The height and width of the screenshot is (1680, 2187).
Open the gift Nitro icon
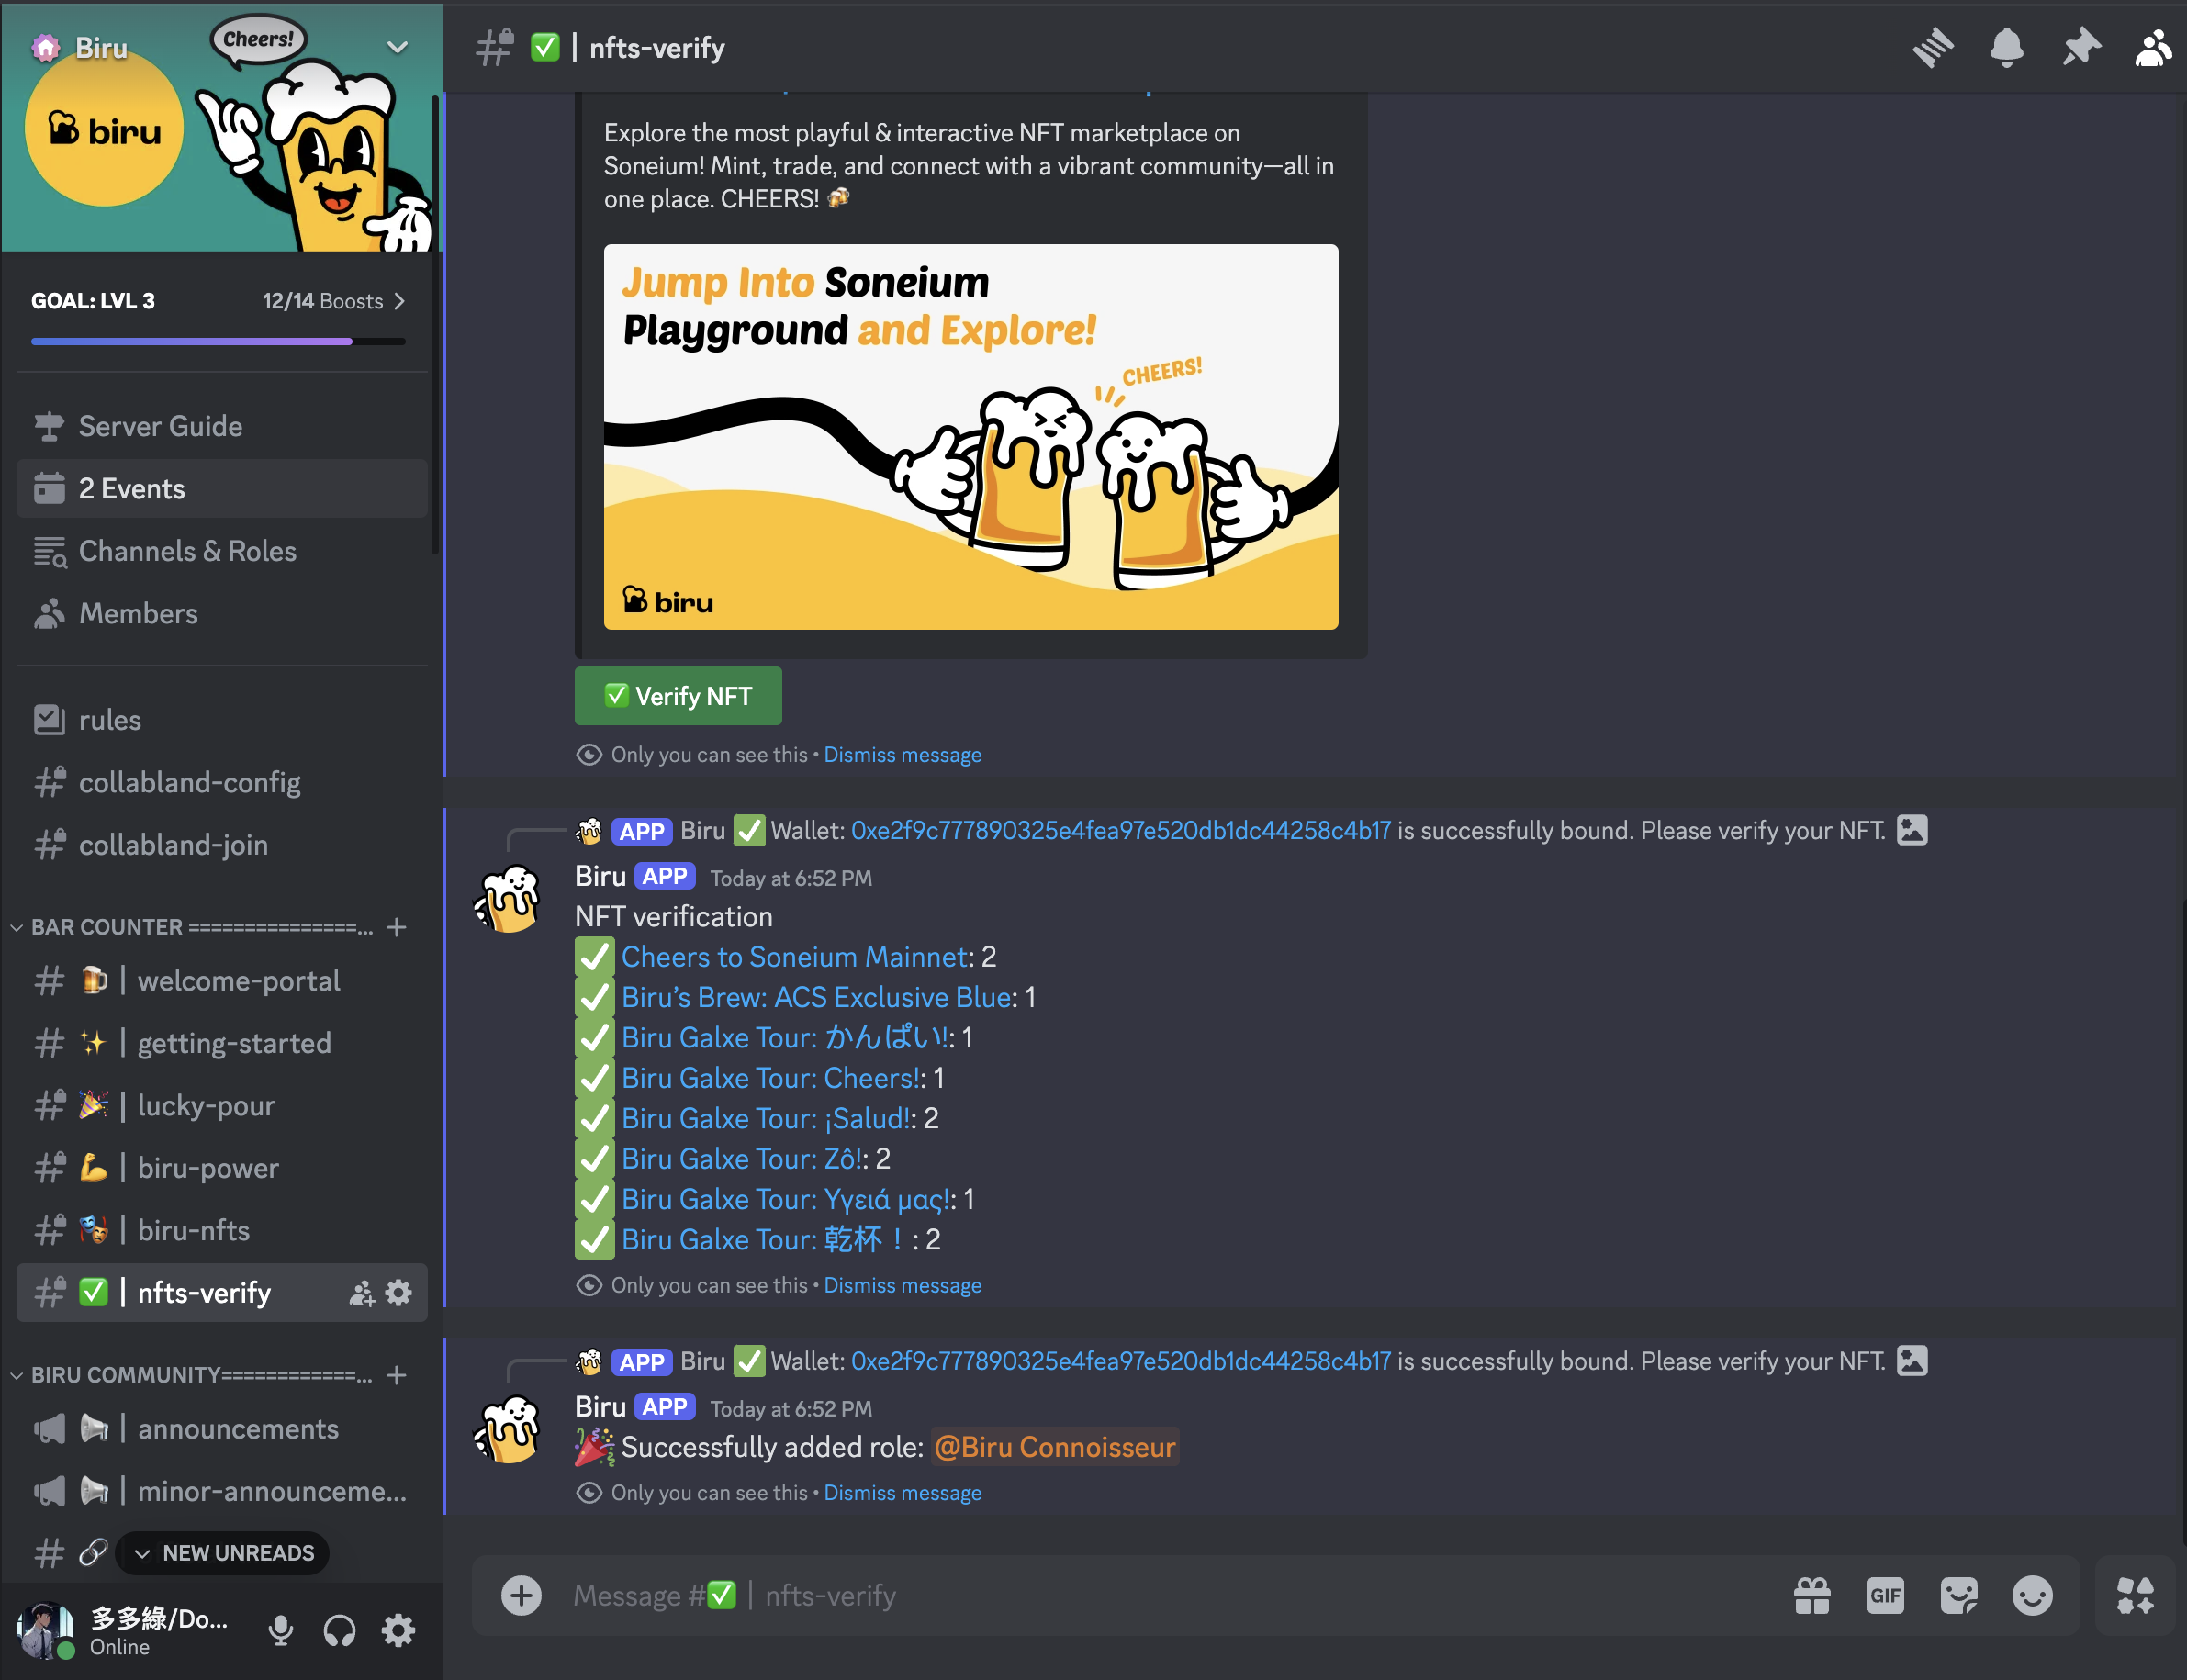pos(1812,1595)
